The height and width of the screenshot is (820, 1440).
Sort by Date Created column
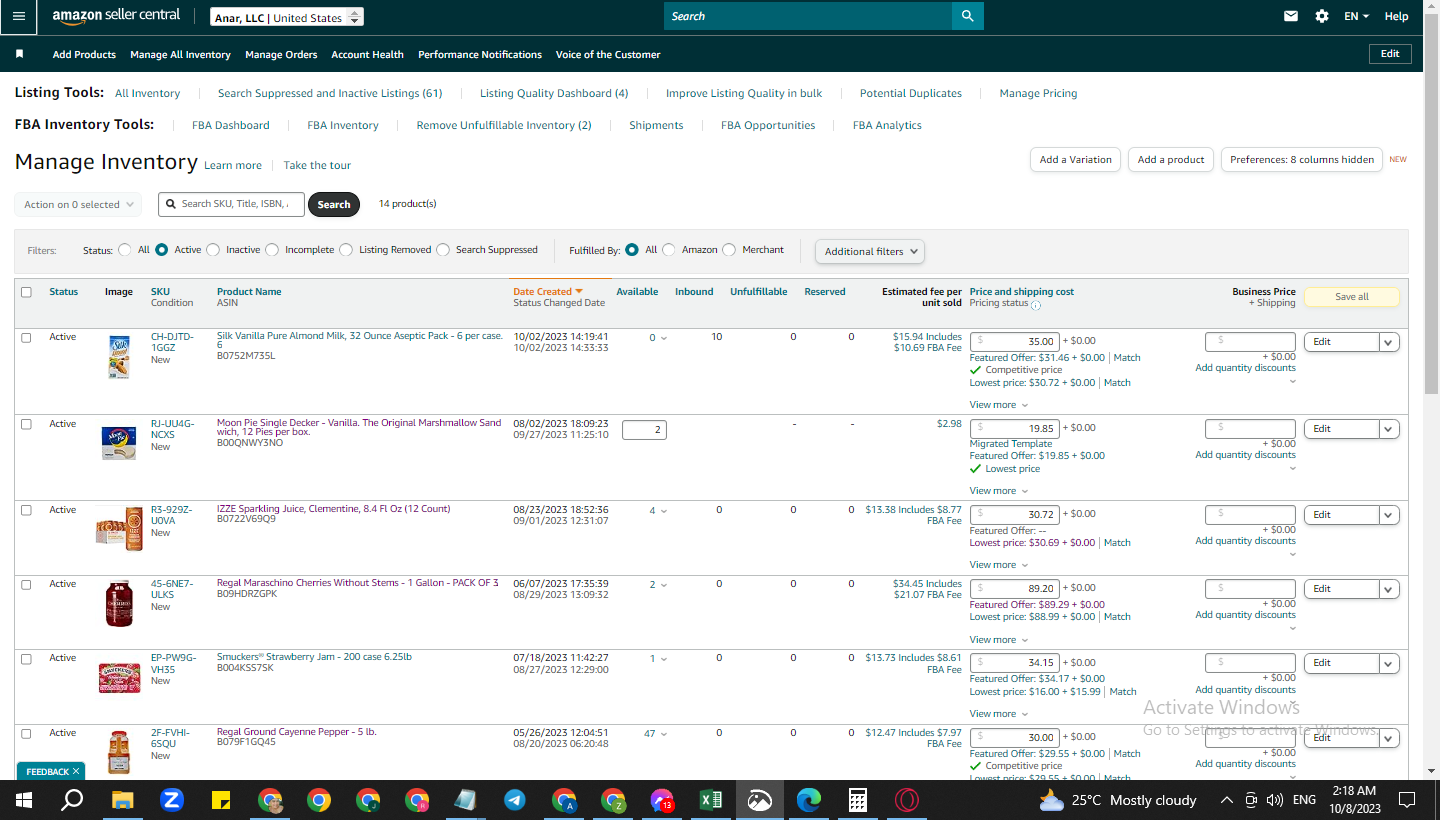coord(547,292)
